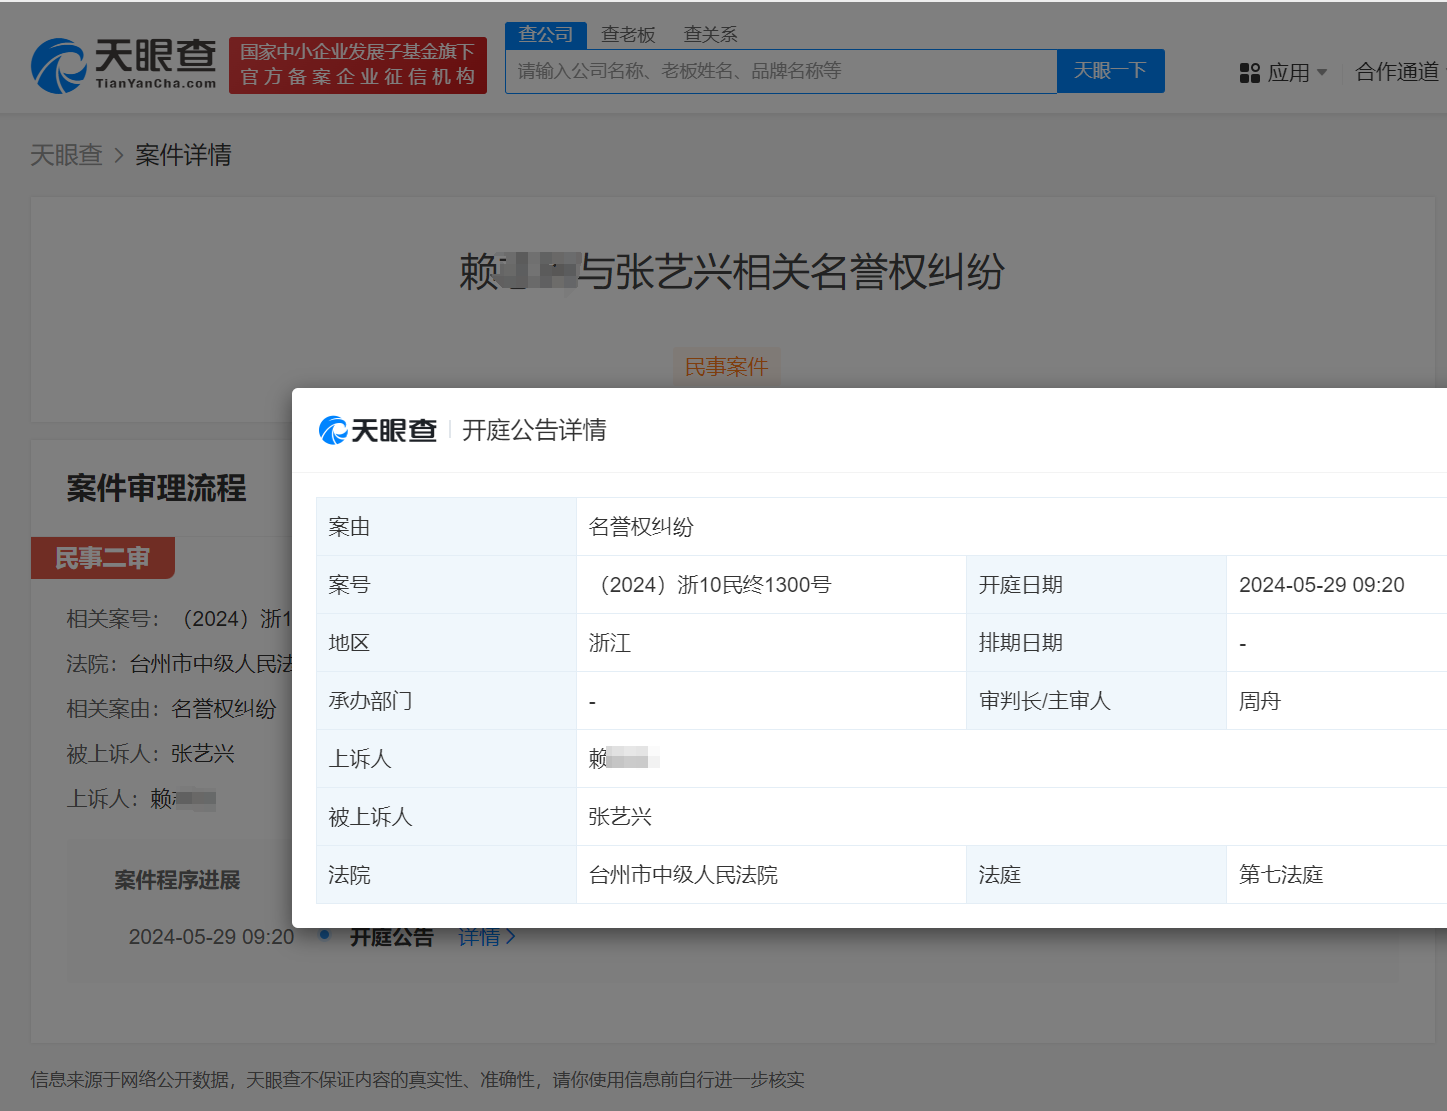Switch to the 查关系 search tab
This screenshot has width=1447, height=1111.
click(709, 33)
